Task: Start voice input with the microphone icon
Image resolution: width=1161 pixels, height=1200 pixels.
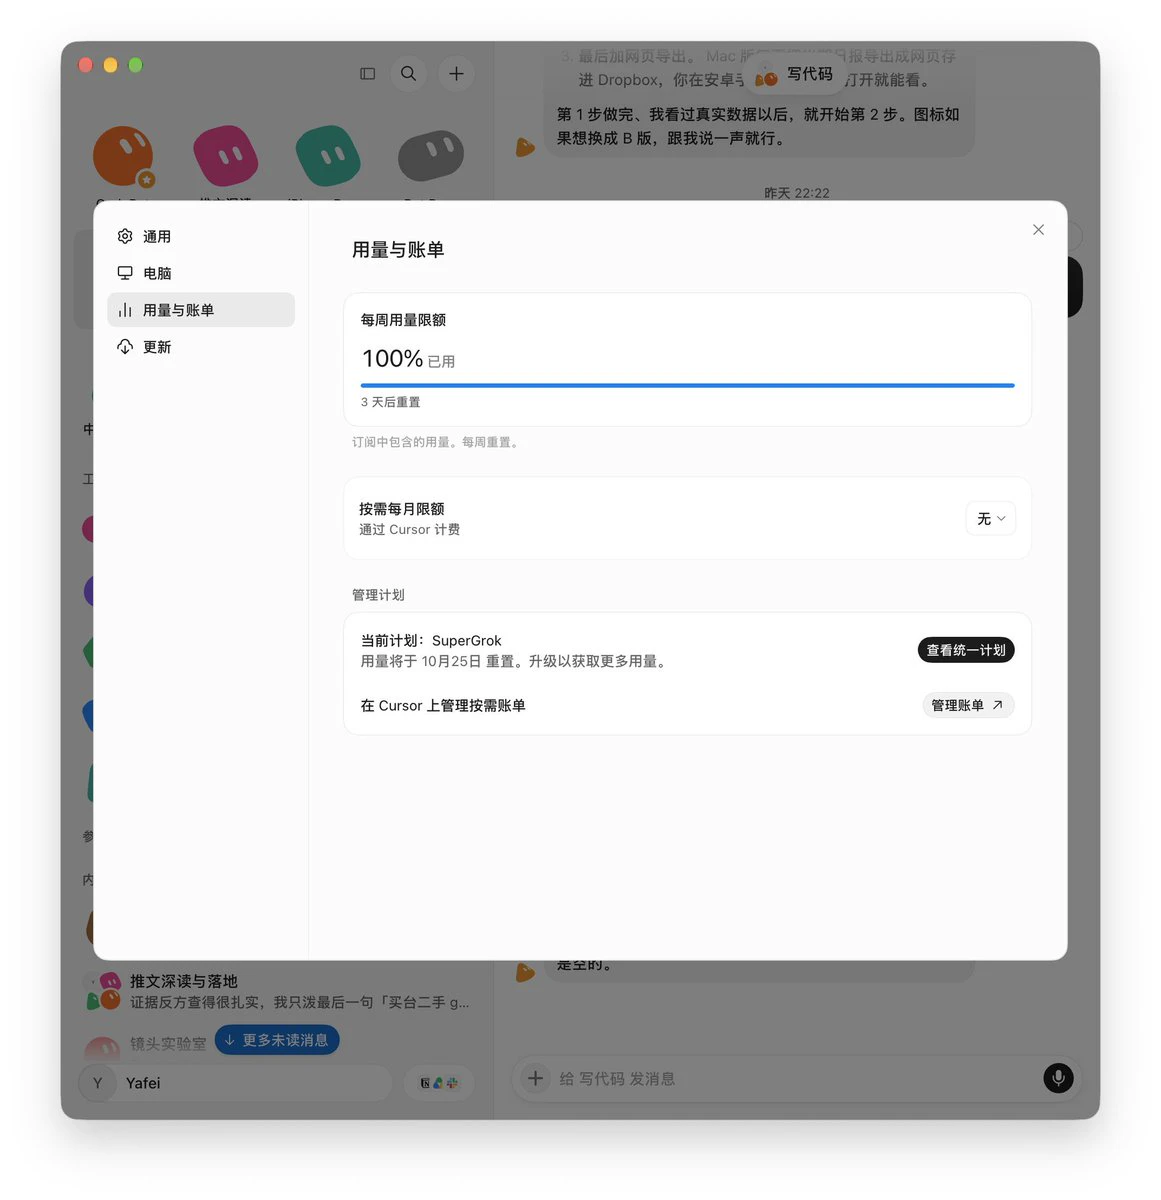Action: [1058, 1078]
